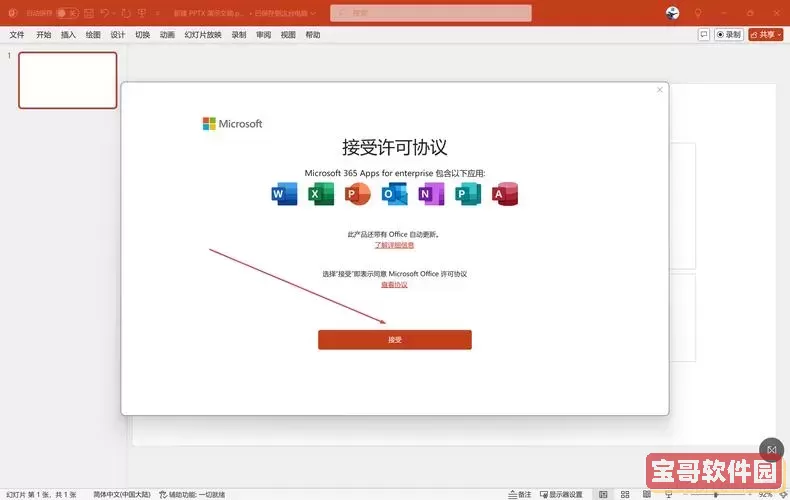Click 备注 notes in status bar
Screen dimensions: 790x500
[x=520, y=494]
